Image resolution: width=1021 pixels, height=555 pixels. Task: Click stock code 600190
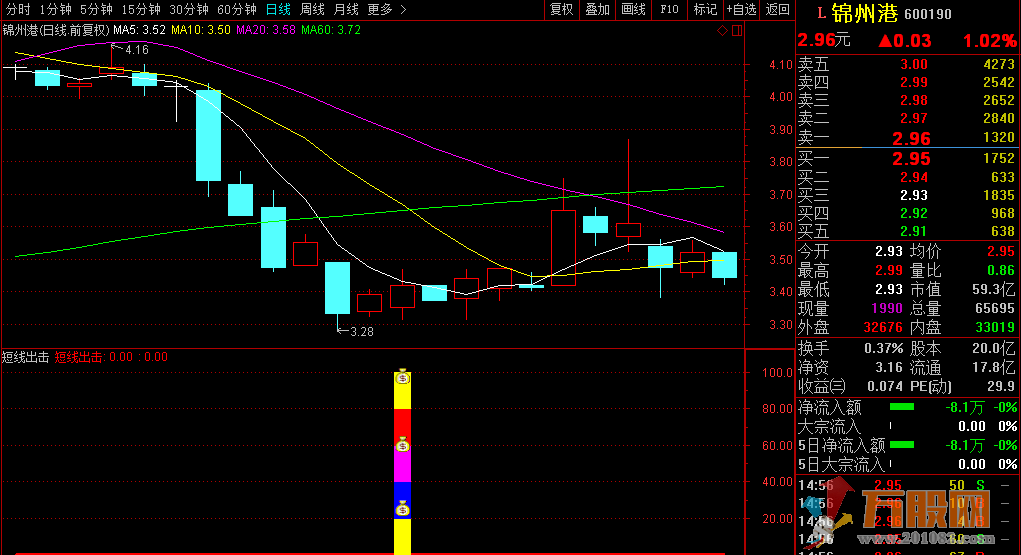[x=928, y=14]
